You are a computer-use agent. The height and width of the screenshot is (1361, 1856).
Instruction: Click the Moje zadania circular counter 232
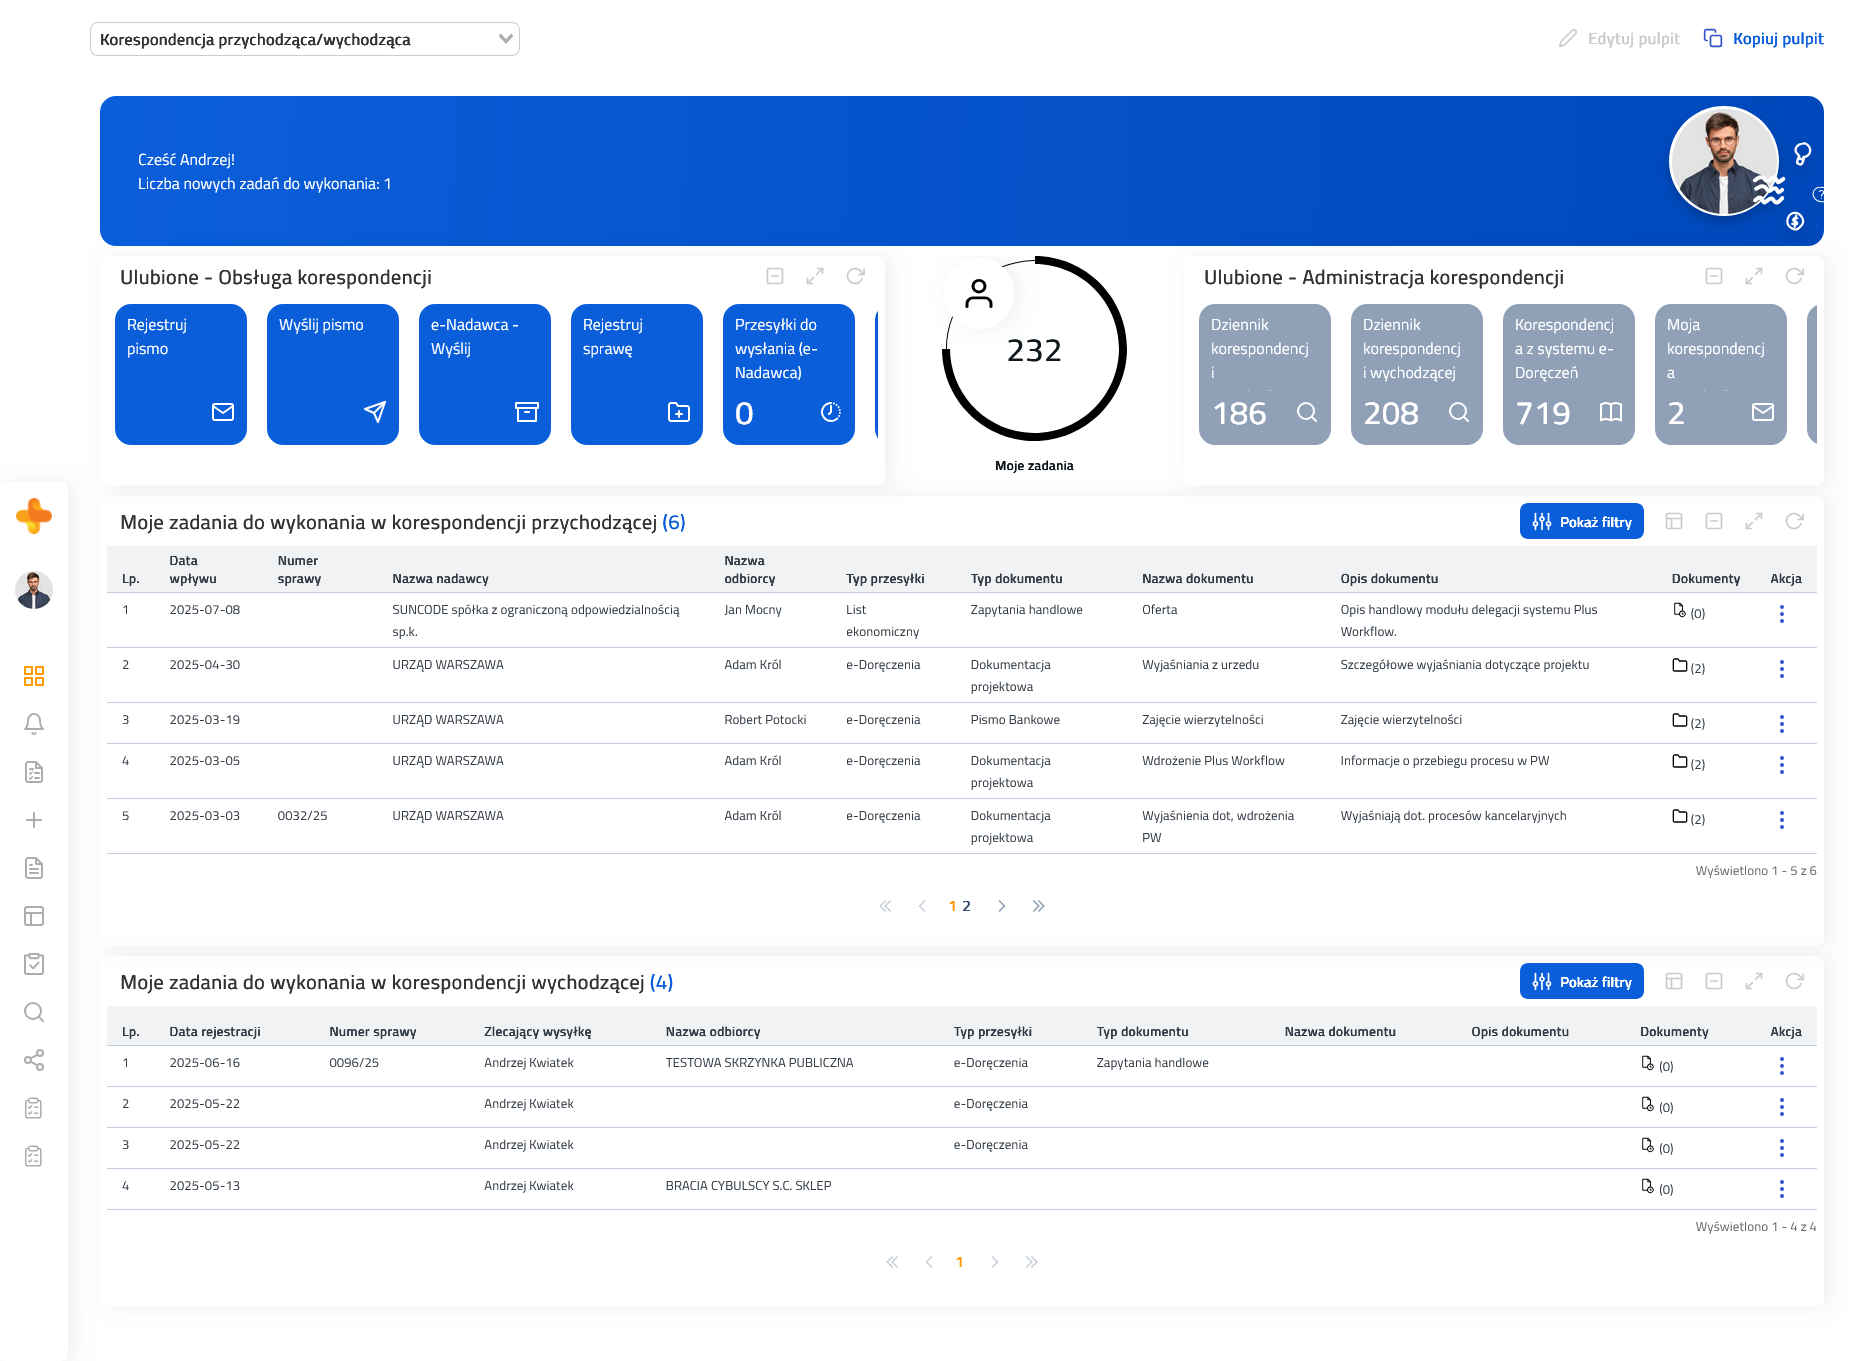(1034, 349)
